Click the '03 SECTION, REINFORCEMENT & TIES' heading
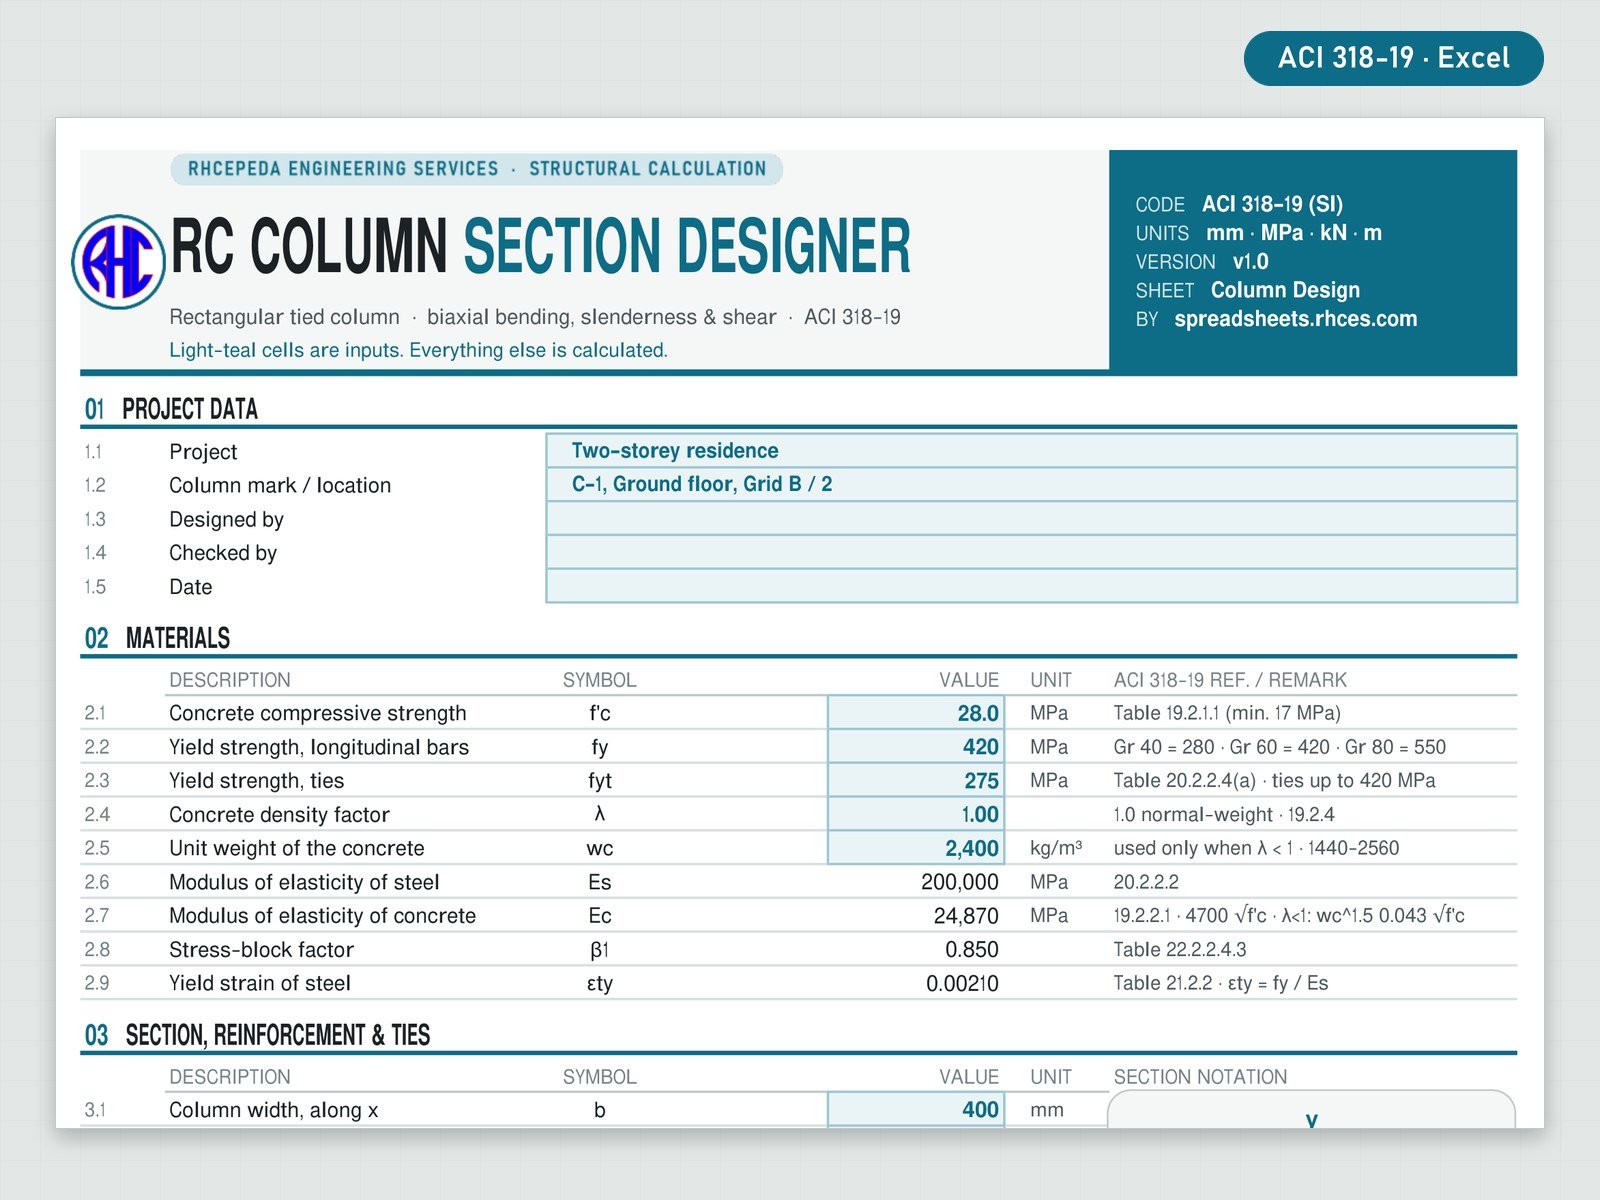The image size is (1600, 1200). click(x=257, y=1035)
